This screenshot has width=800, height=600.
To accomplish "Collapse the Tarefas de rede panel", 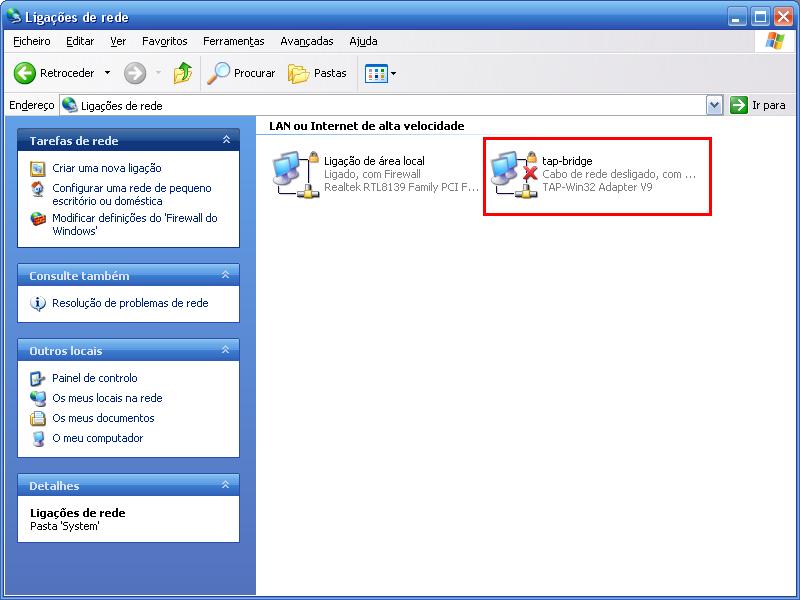I will 226,140.
